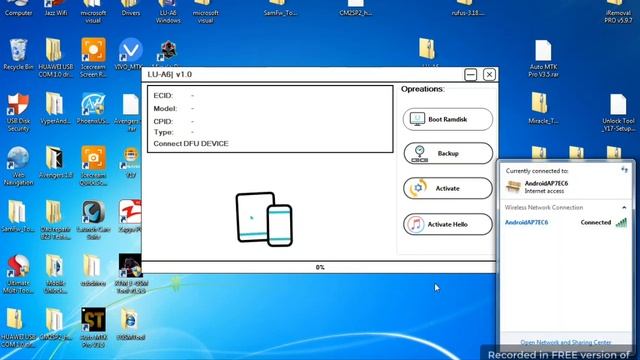Click the wireless signal strength bars icon

tap(621, 222)
